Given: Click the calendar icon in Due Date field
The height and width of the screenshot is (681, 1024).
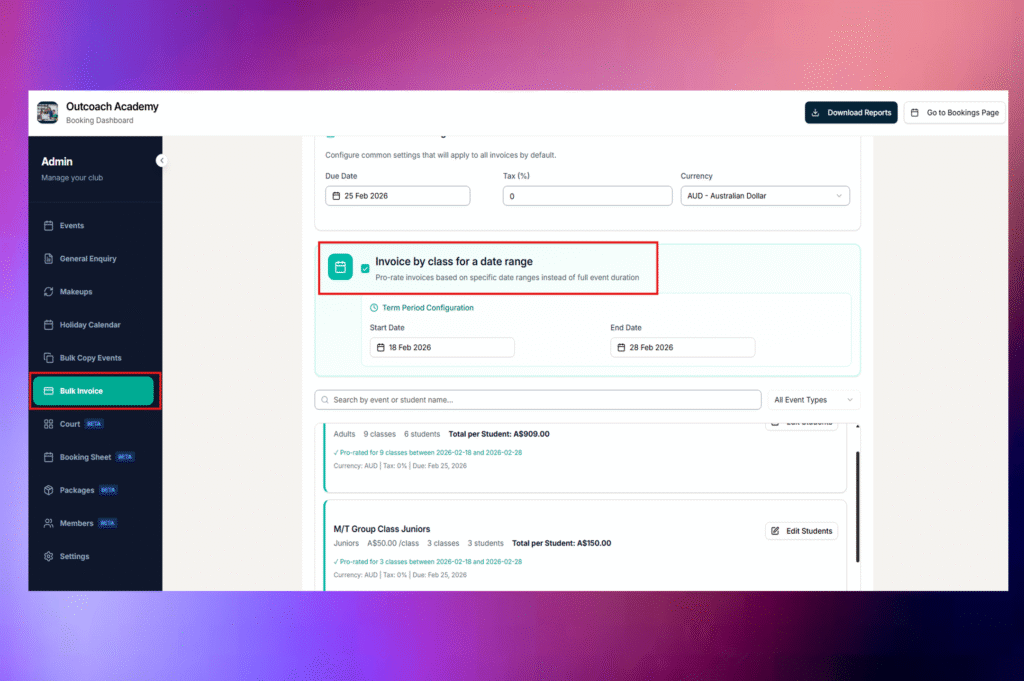Looking at the screenshot, I should [x=337, y=196].
